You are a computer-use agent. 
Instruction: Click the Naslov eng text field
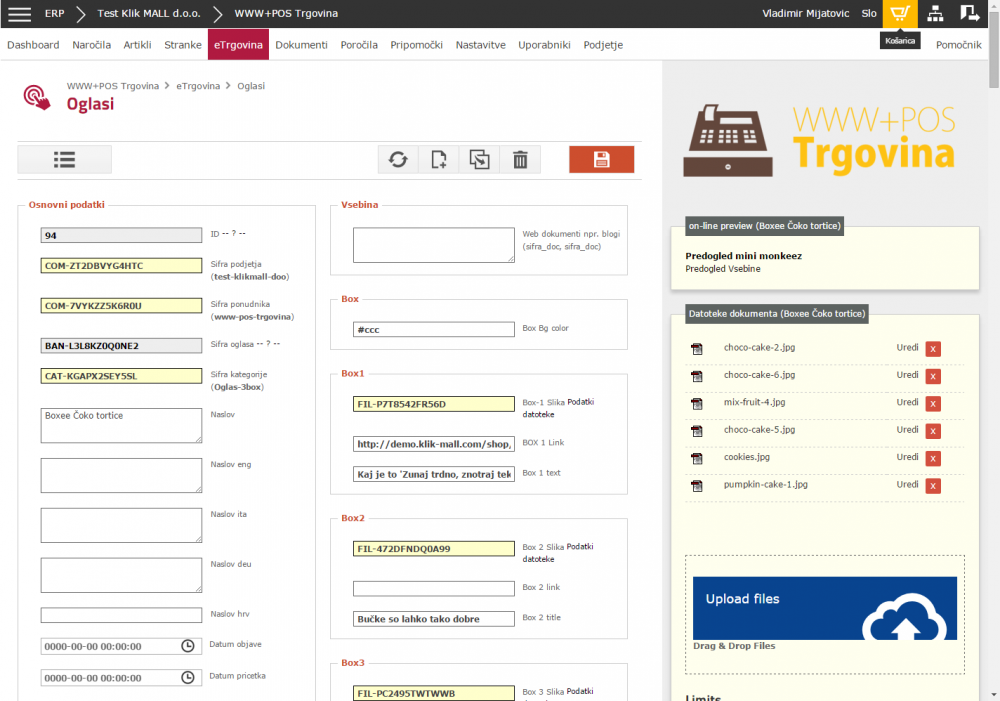click(x=121, y=475)
